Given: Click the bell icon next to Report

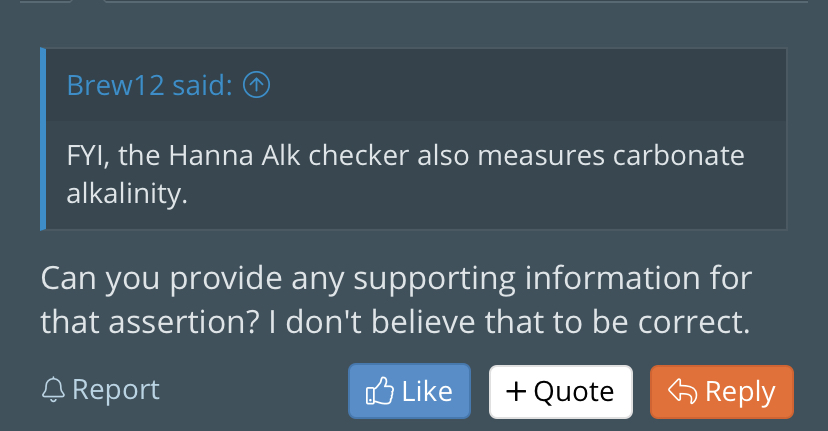Looking at the screenshot, I should click(x=53, y=390).
